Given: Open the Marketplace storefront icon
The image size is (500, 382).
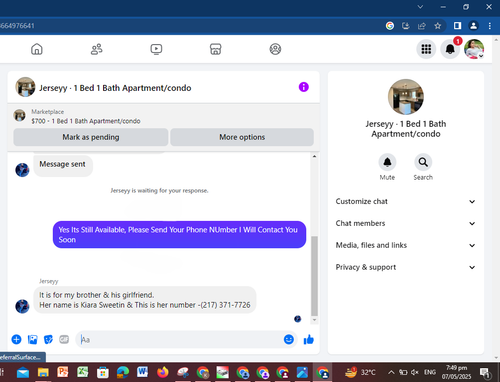Looking at the screenshot, I should 216,49.
